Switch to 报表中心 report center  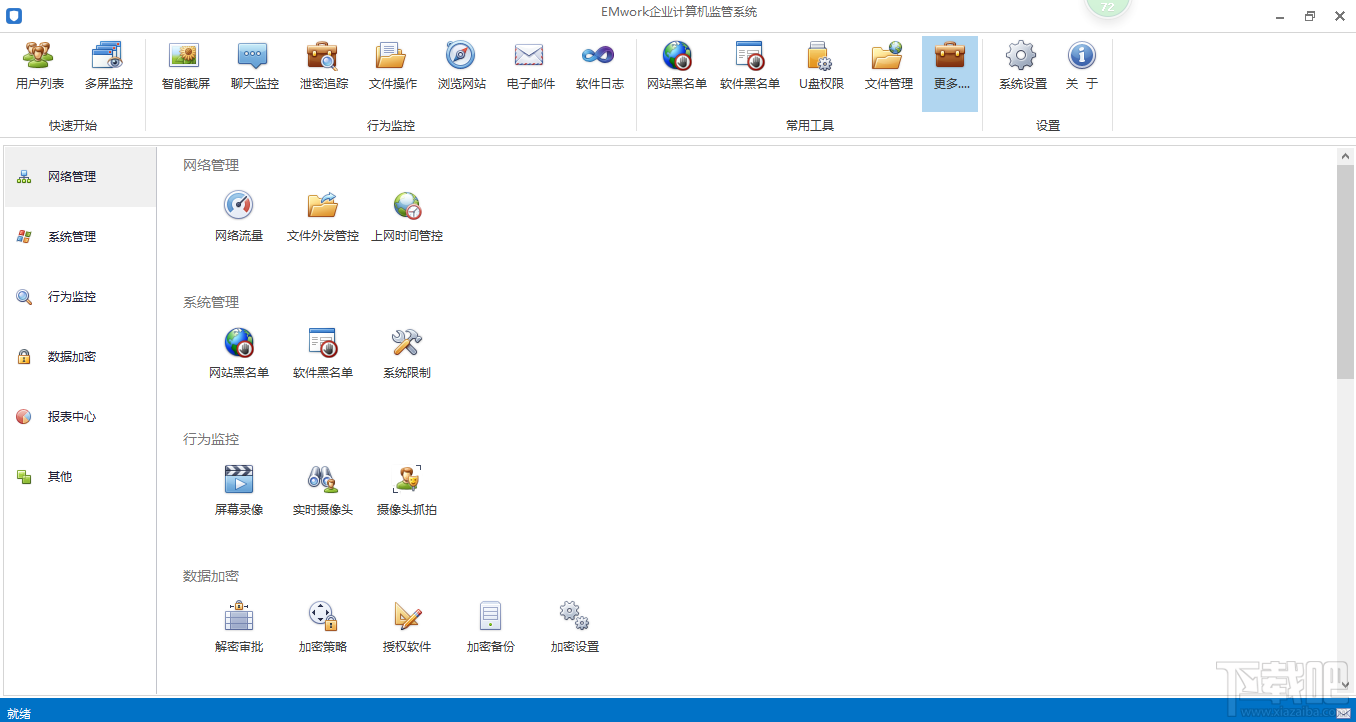[72, 416]
